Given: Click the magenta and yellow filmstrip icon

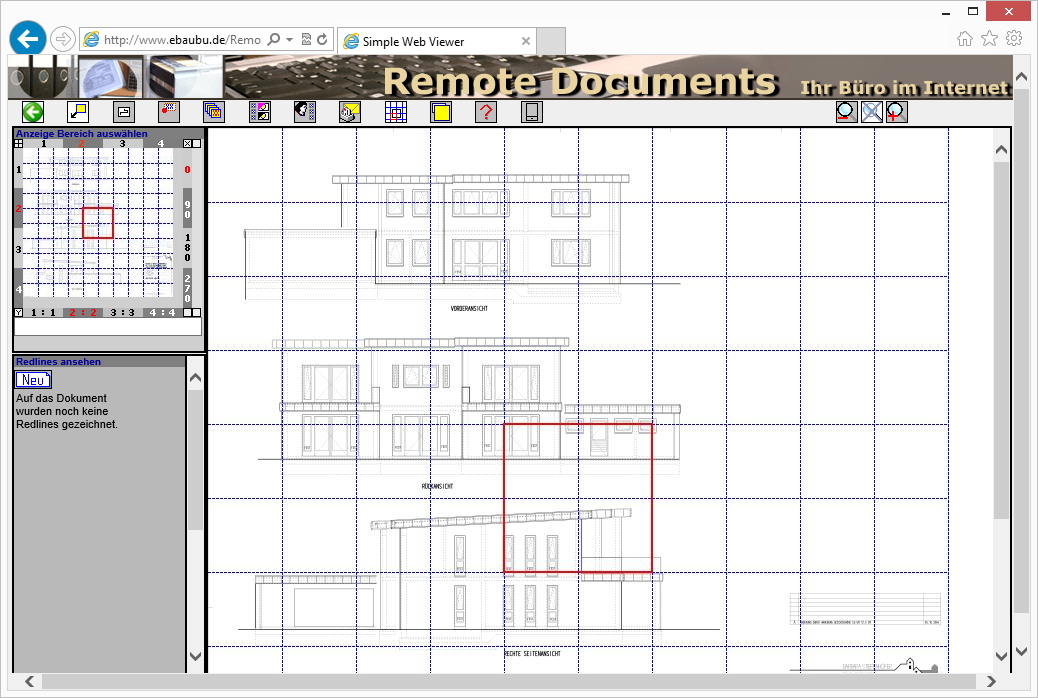Looking at the screenshot, I should (x=260, y=112).
